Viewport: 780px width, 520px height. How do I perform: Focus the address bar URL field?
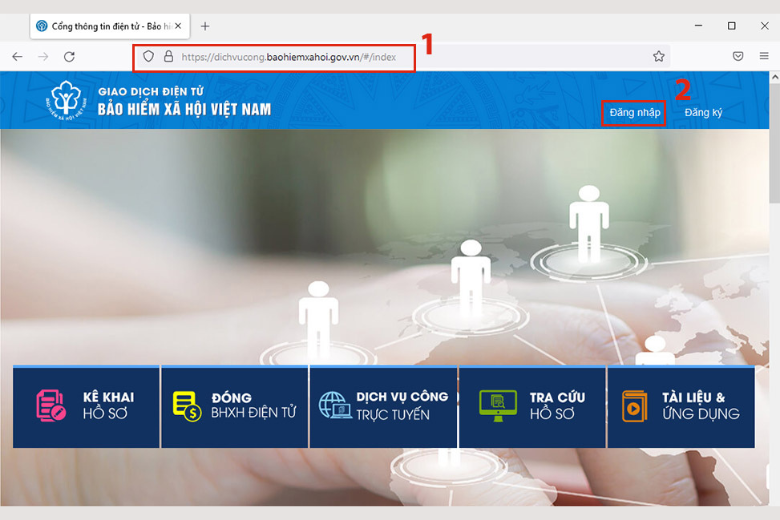click(x=400, y=57)
